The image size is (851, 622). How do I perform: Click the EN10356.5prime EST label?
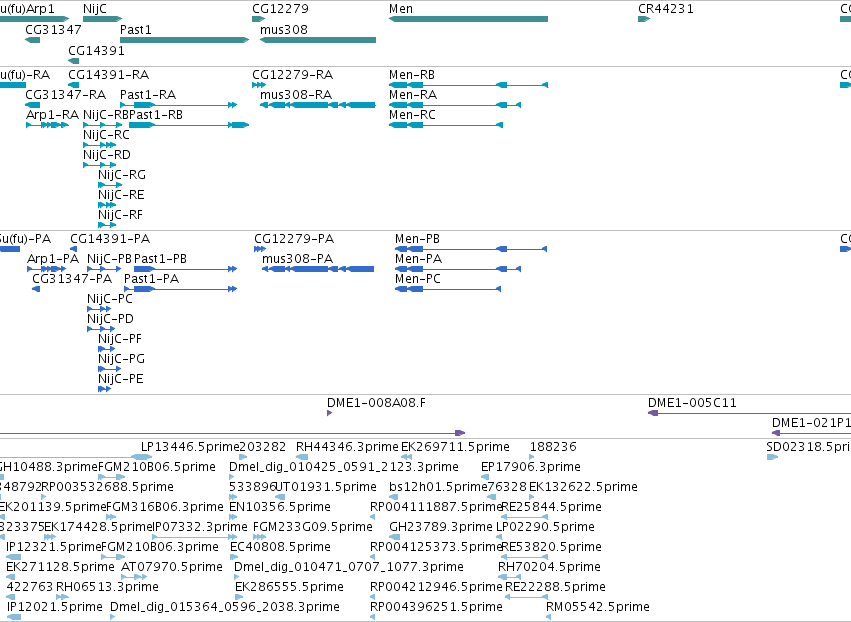[280, 507]
